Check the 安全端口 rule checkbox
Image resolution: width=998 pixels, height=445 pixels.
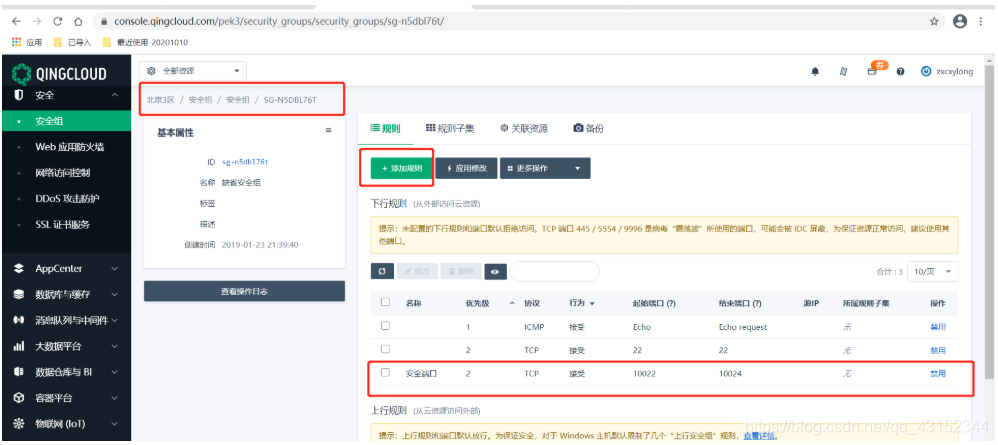[385, 372]
